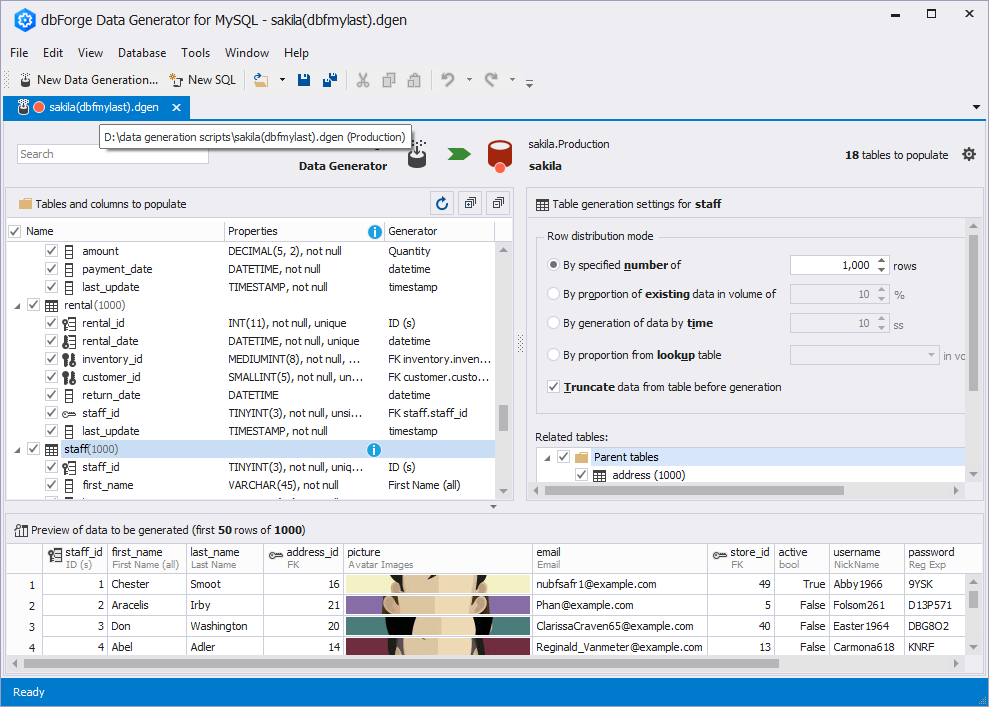This screenshot has height=707, width=989.
Task: Click the Open file folder icon
Action: 261,80
